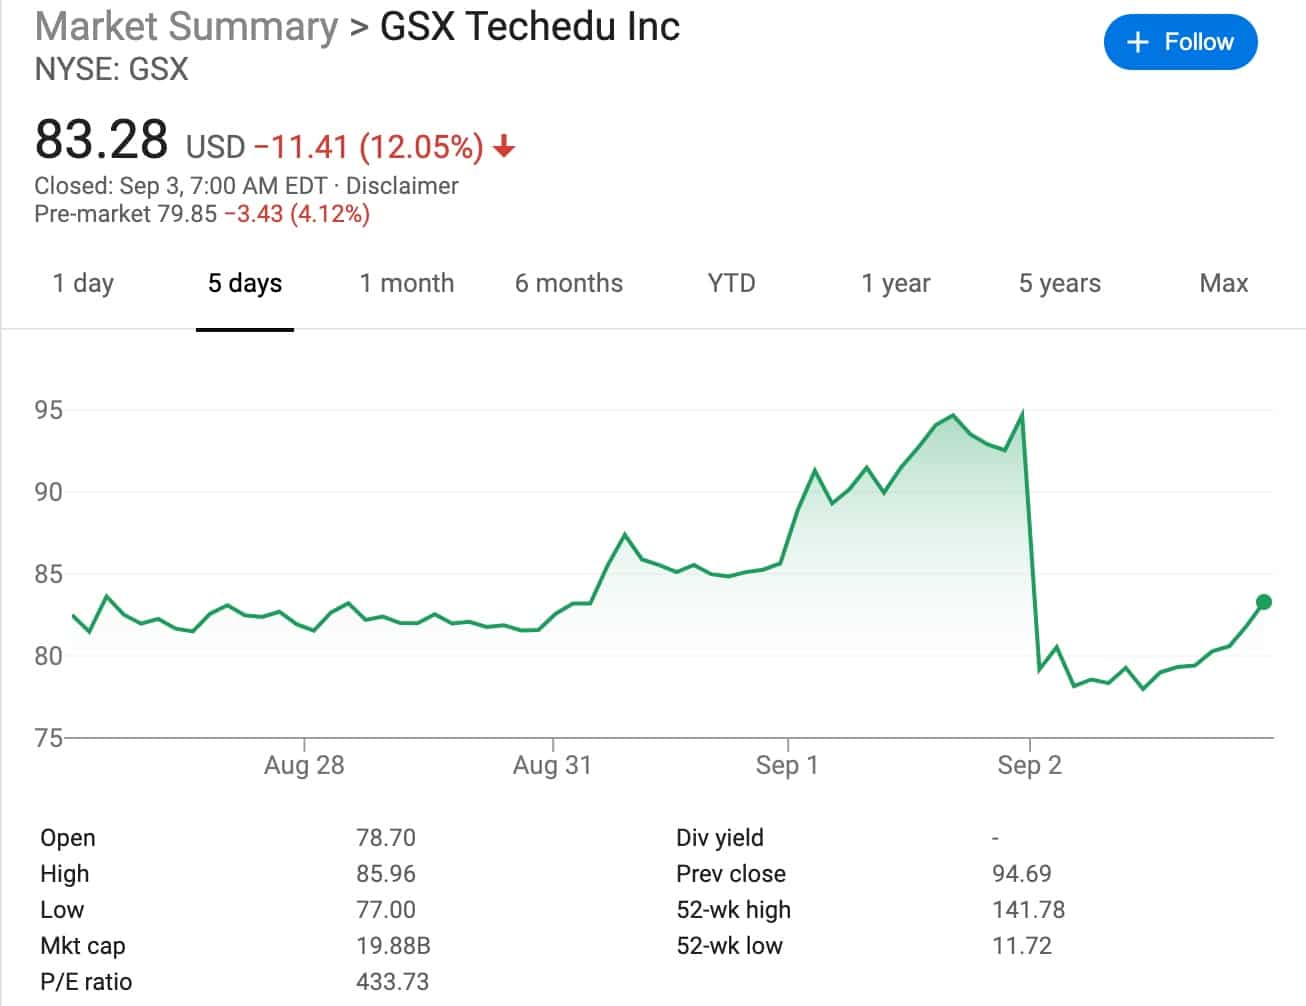
Task: Click the Mkt cap value 19.88B
Action: coord(393,946)
